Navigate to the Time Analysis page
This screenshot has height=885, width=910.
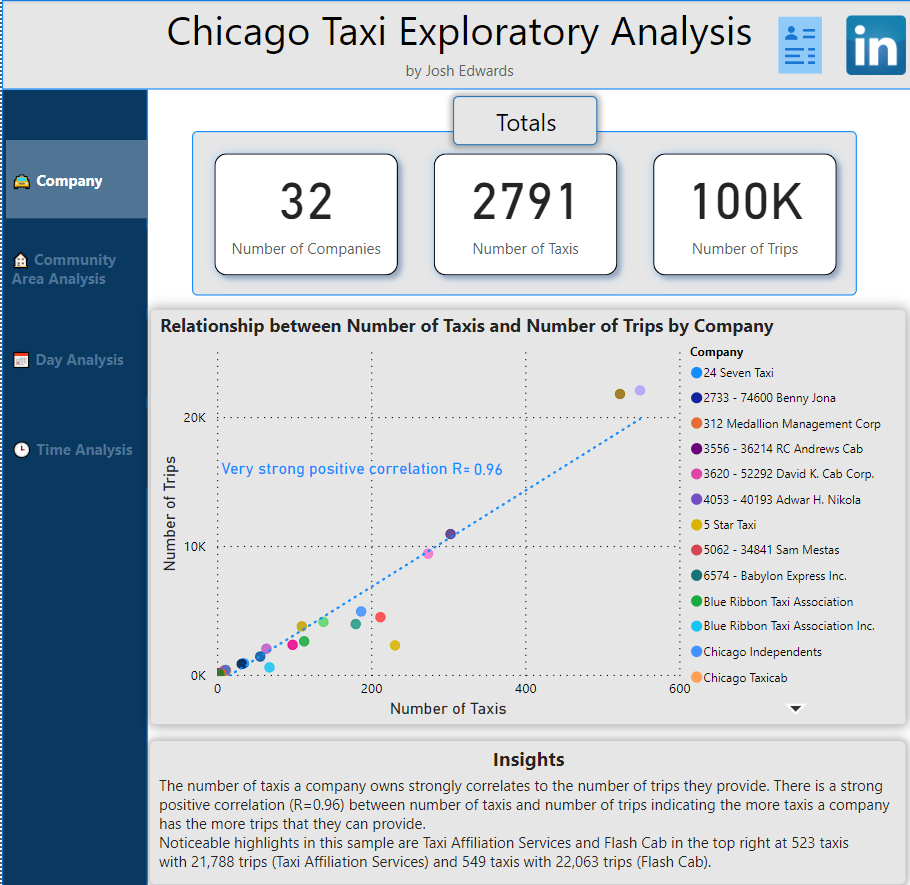pos(75,450)
